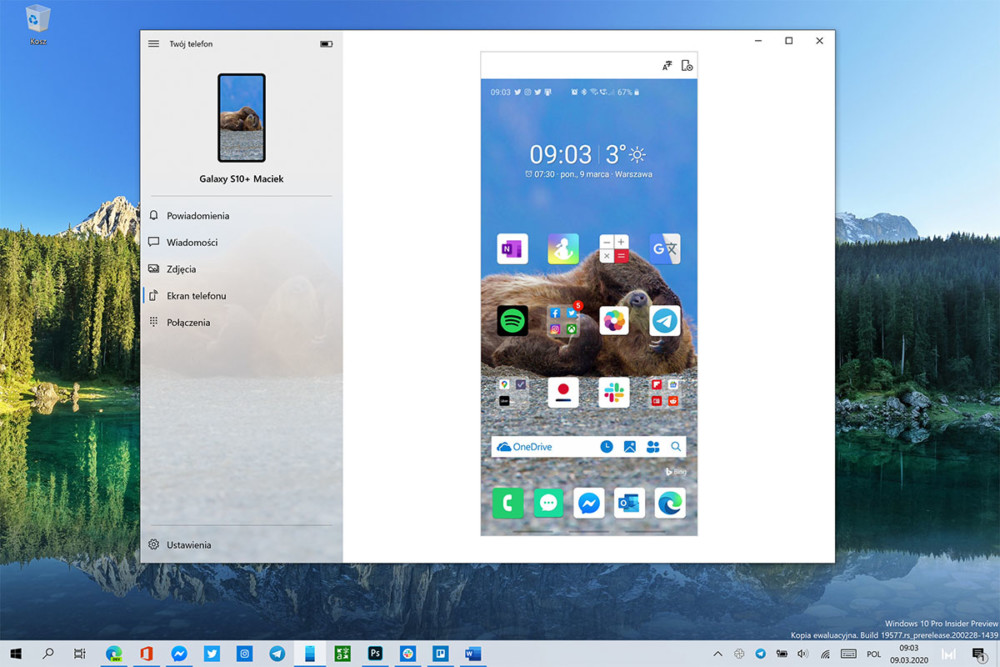Open the social apps folder with badge
The width and height of the screenshot is (1000, 667).
[563, 321]
